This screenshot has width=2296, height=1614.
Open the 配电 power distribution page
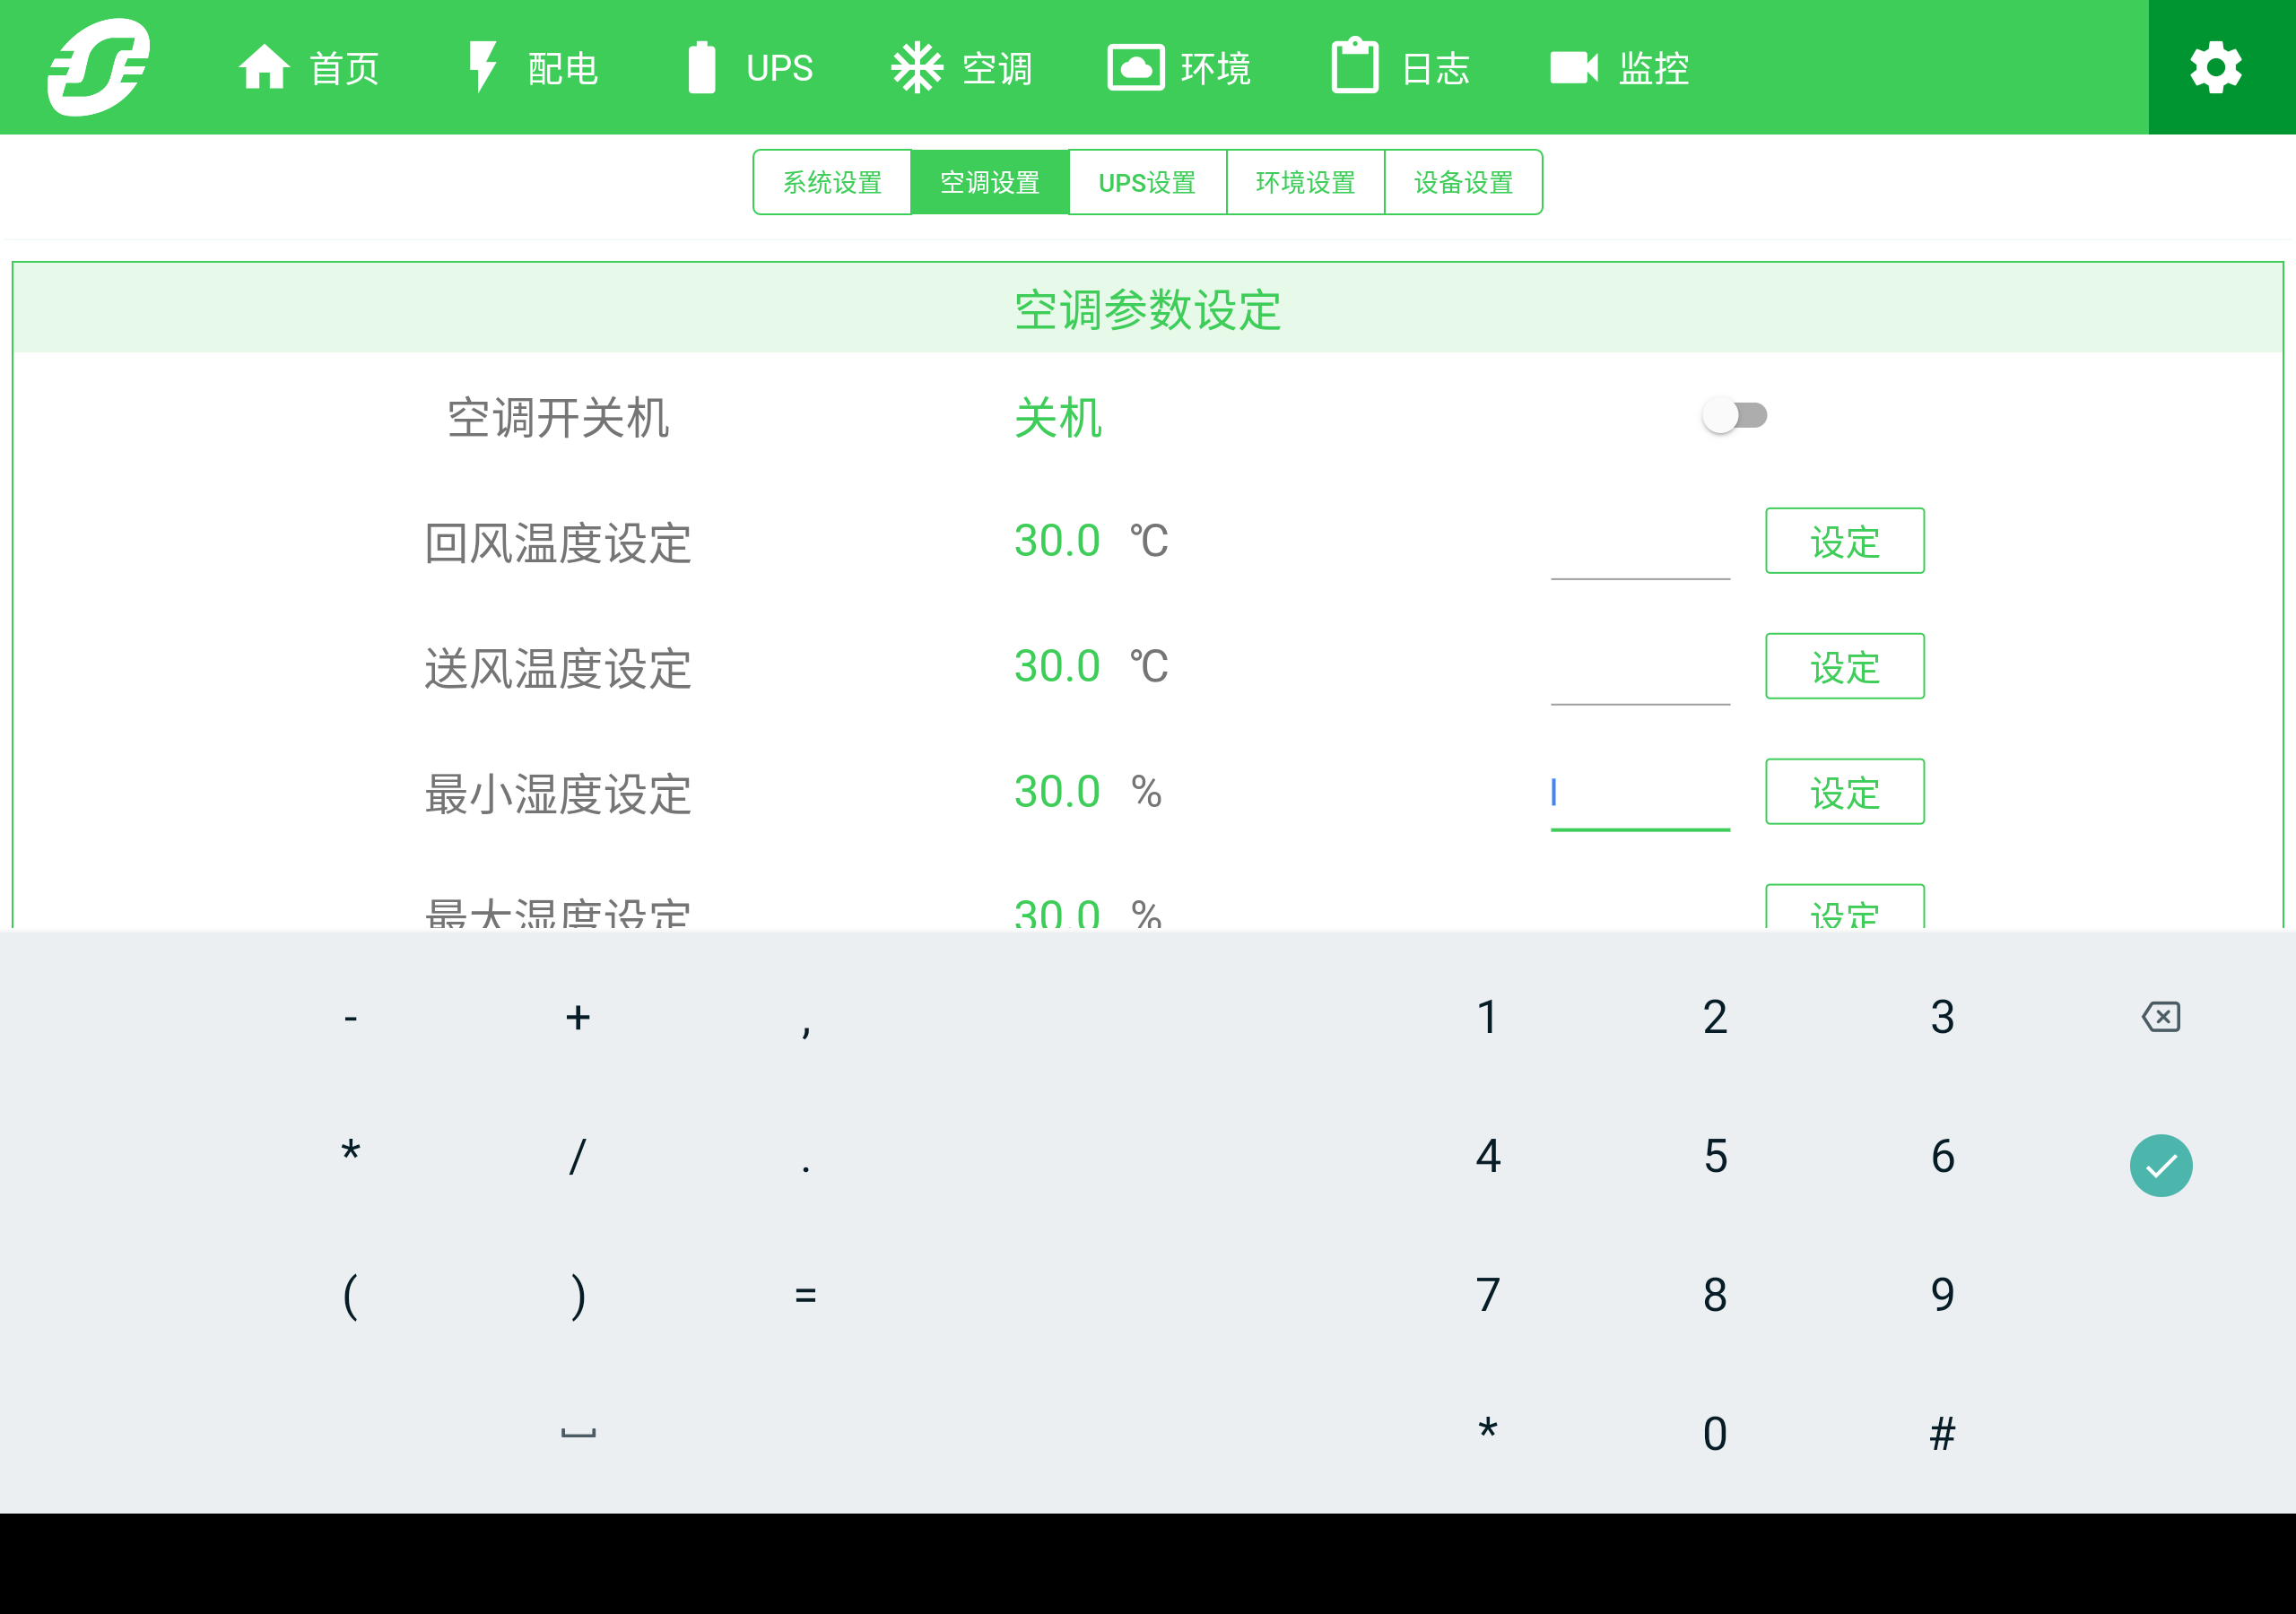tap(484, 66)
